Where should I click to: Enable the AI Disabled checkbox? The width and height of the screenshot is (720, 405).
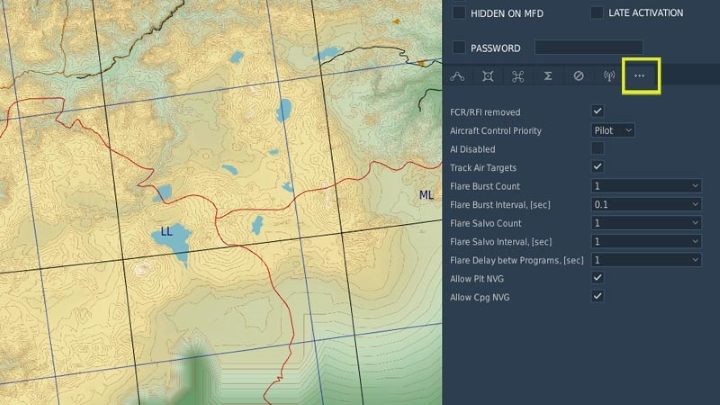598,148
